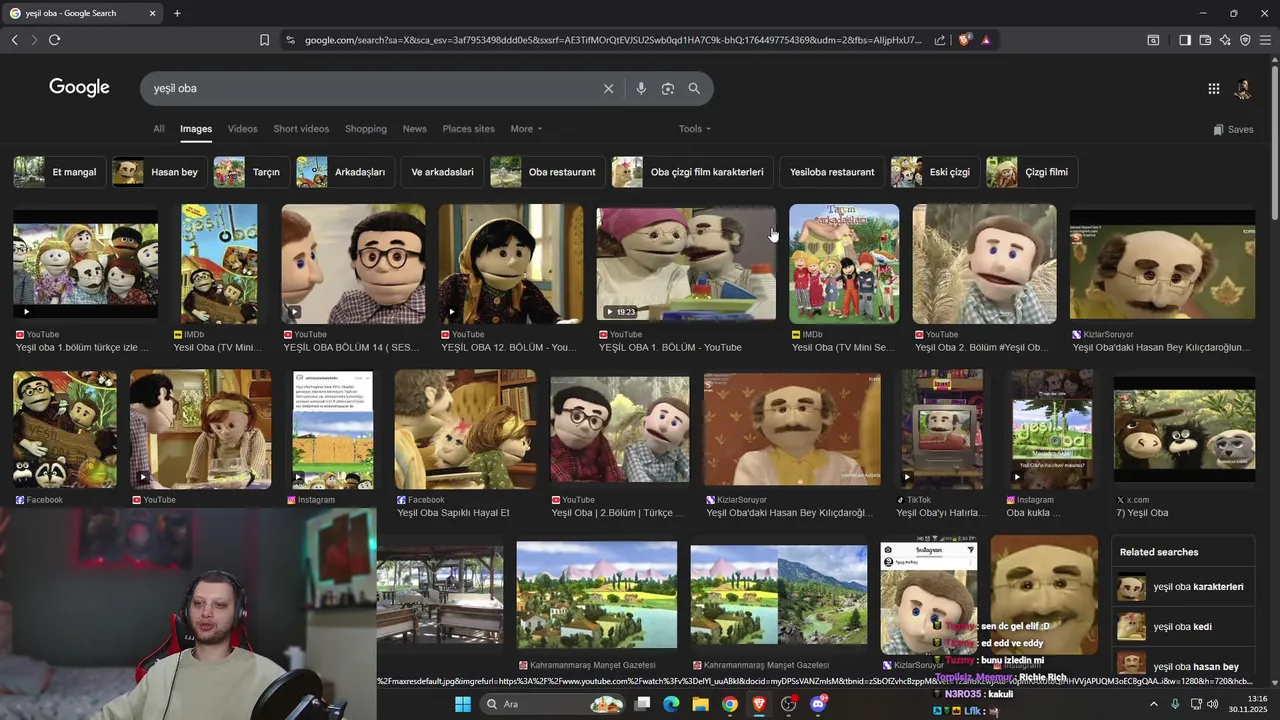The height and width of the screenshot is (720, 1280).
Task: Open YEŞİL OBA 12. BÖLÜM thumbnail
Action: (511, 264)
